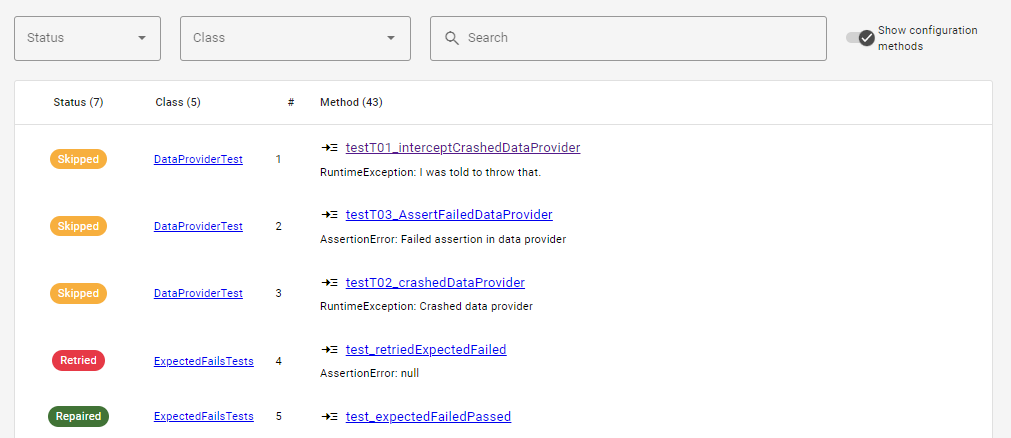The width and height of the screenshot is (1011, 438).
Task: Click the Method (43) column header
Action: [351, 103]
